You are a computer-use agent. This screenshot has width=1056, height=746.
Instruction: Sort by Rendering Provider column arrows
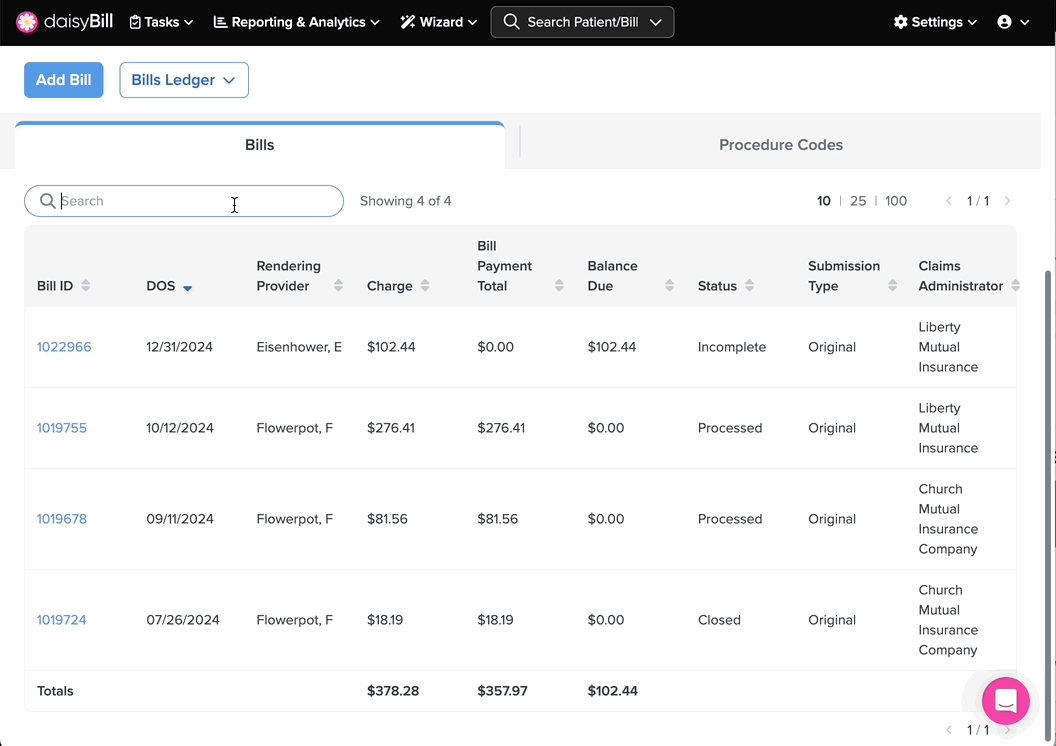tap(338, 286)
